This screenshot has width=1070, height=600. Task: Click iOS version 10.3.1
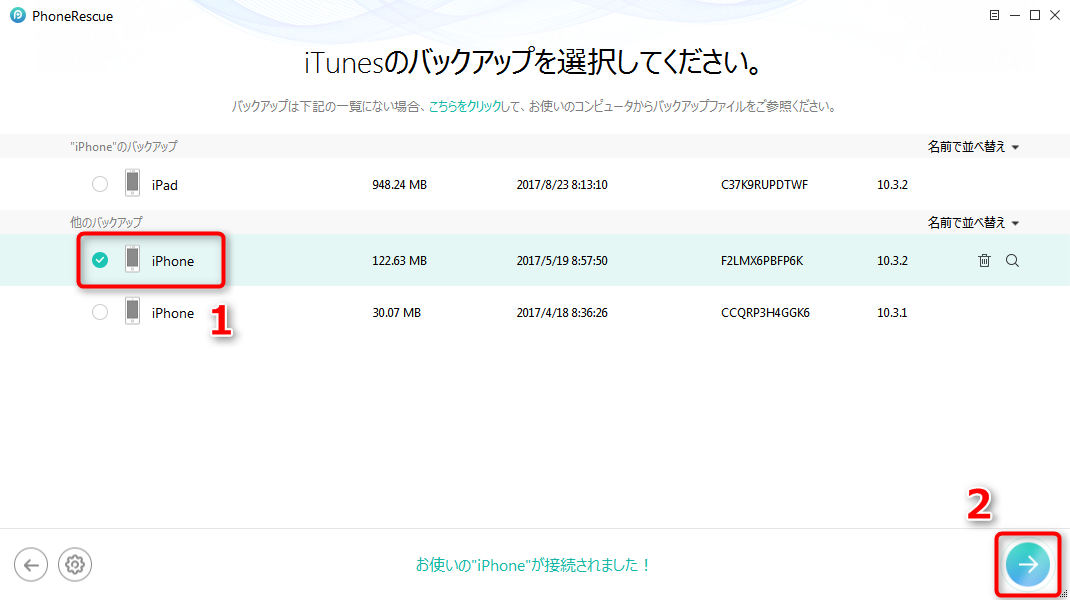[x=892, y=313]
